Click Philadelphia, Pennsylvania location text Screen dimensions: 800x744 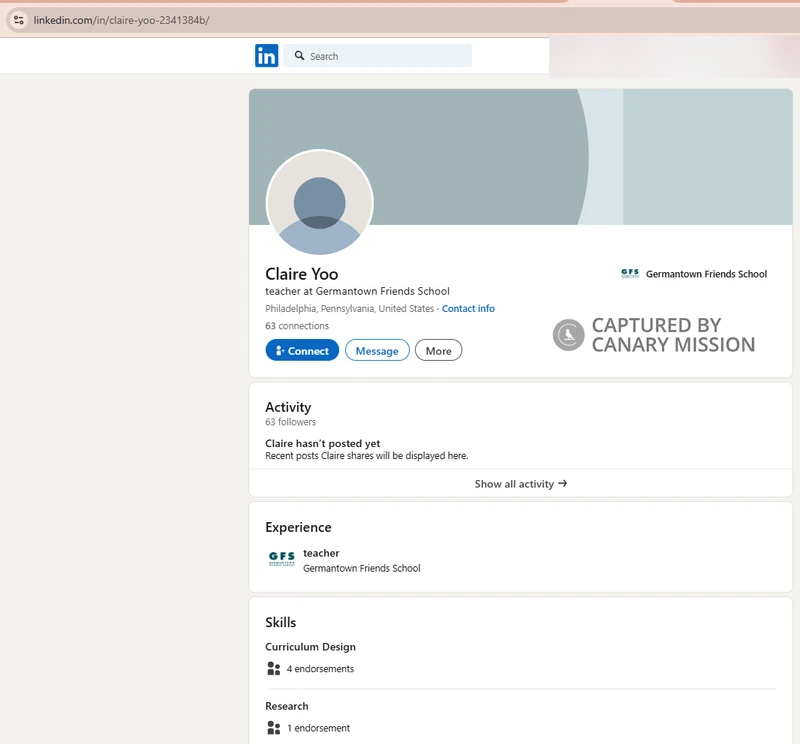tap(349, 308)
